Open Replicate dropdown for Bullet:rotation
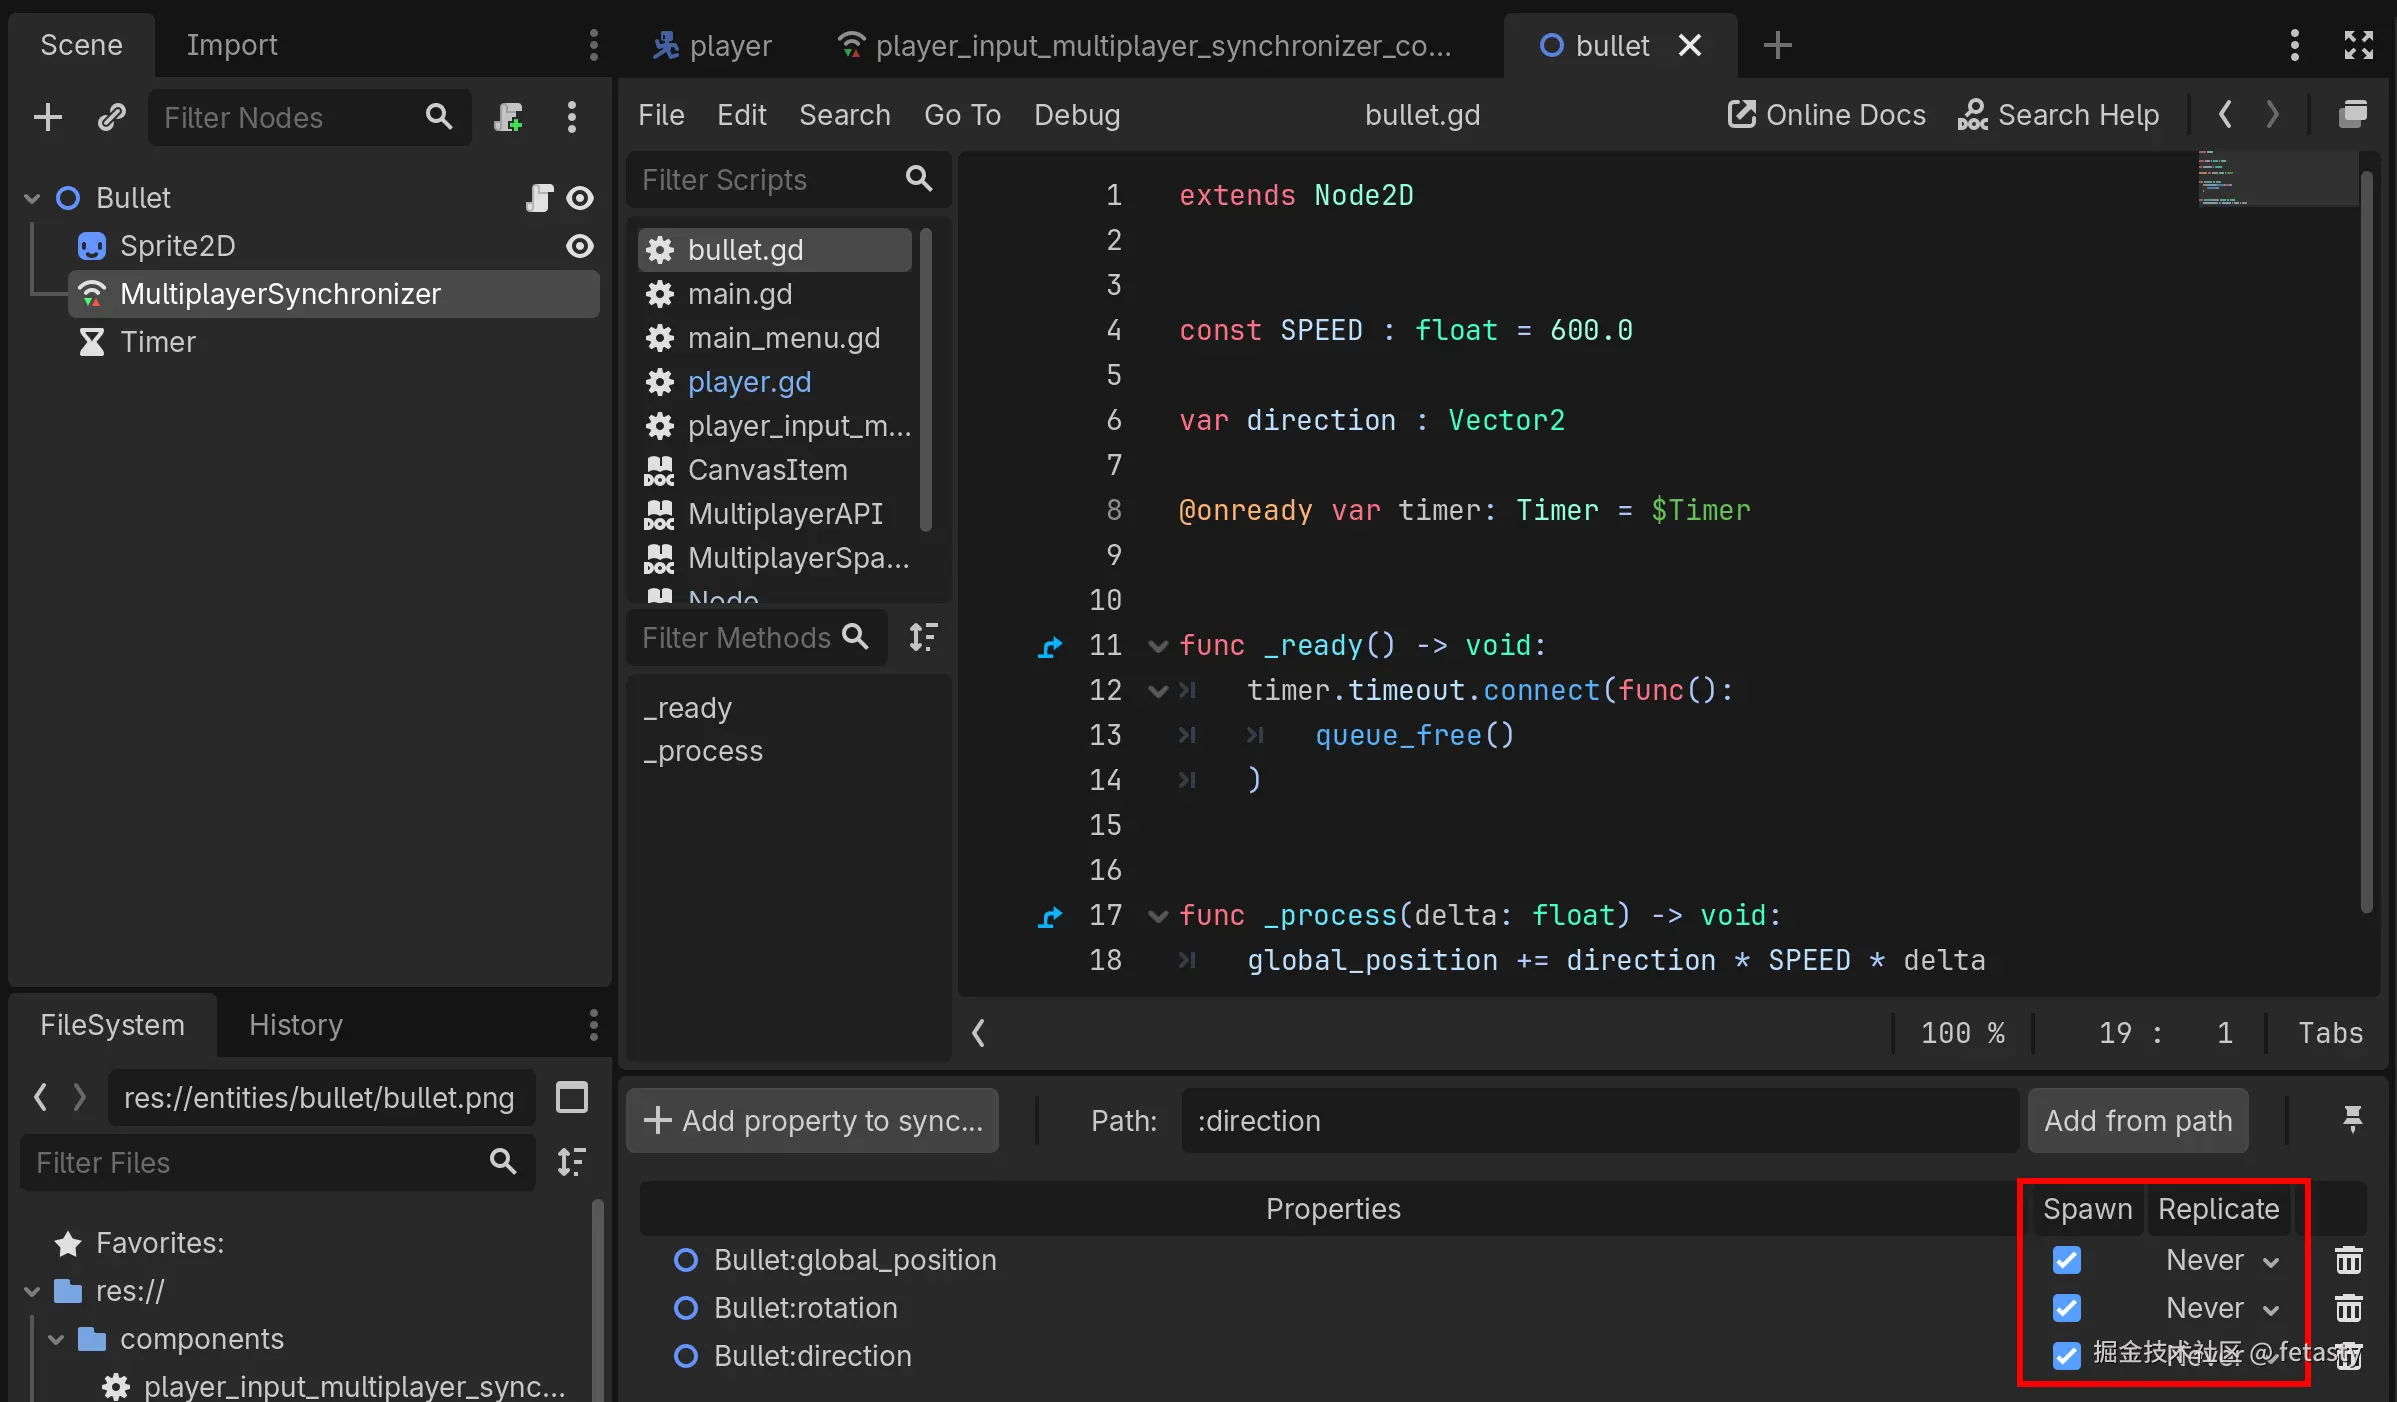This screenshot has width=2397, height=1402. tap(2222, 1308)
